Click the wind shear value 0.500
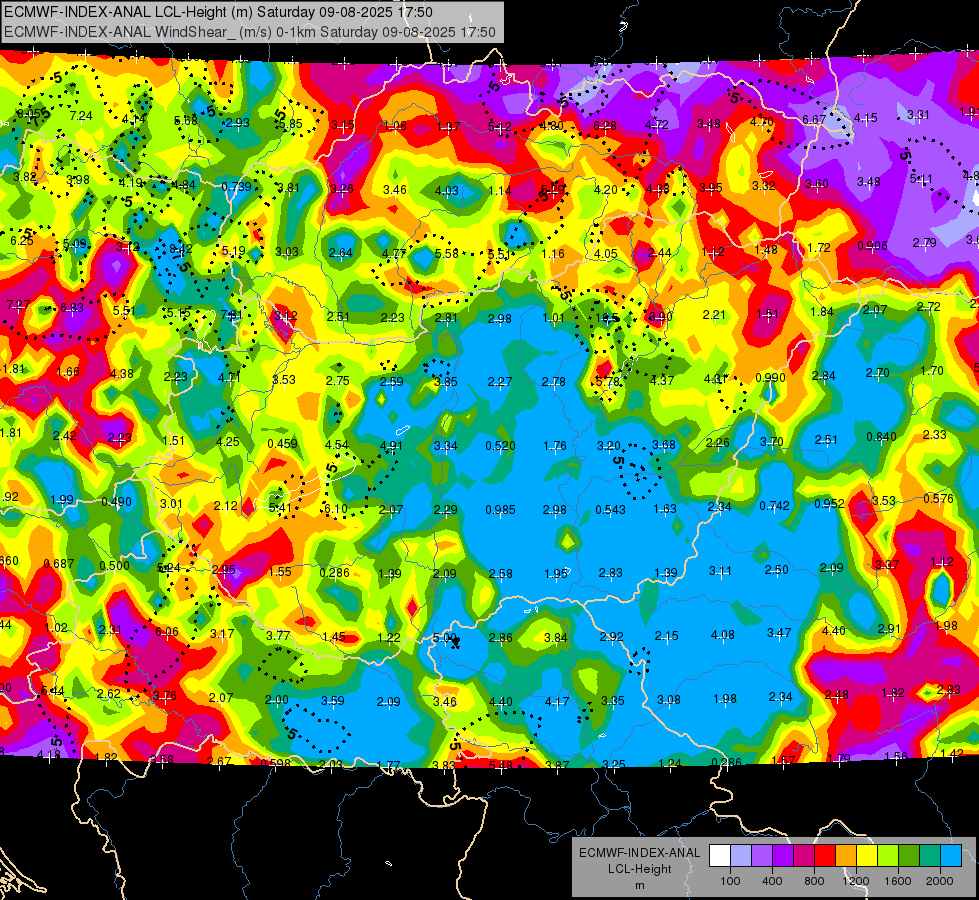 [114, 566]
